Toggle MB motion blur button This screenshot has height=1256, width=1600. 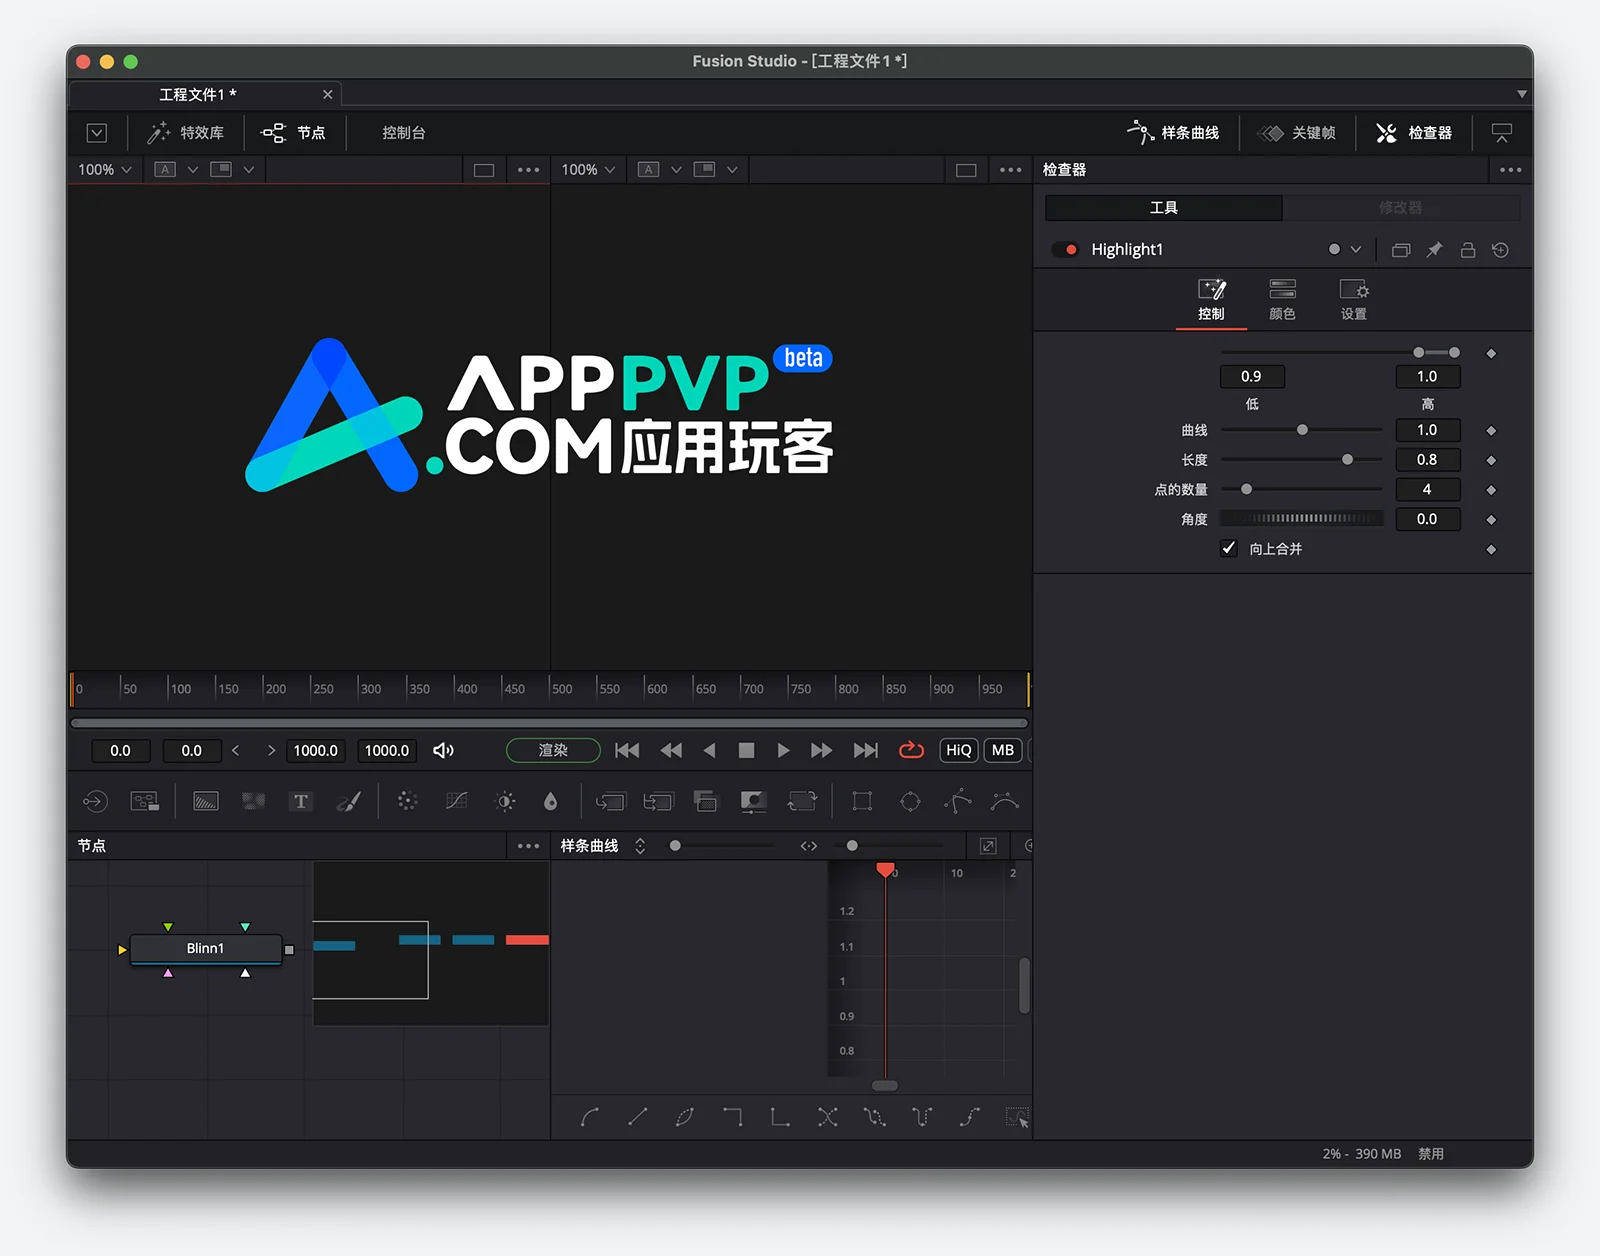tap(1003, 750)
